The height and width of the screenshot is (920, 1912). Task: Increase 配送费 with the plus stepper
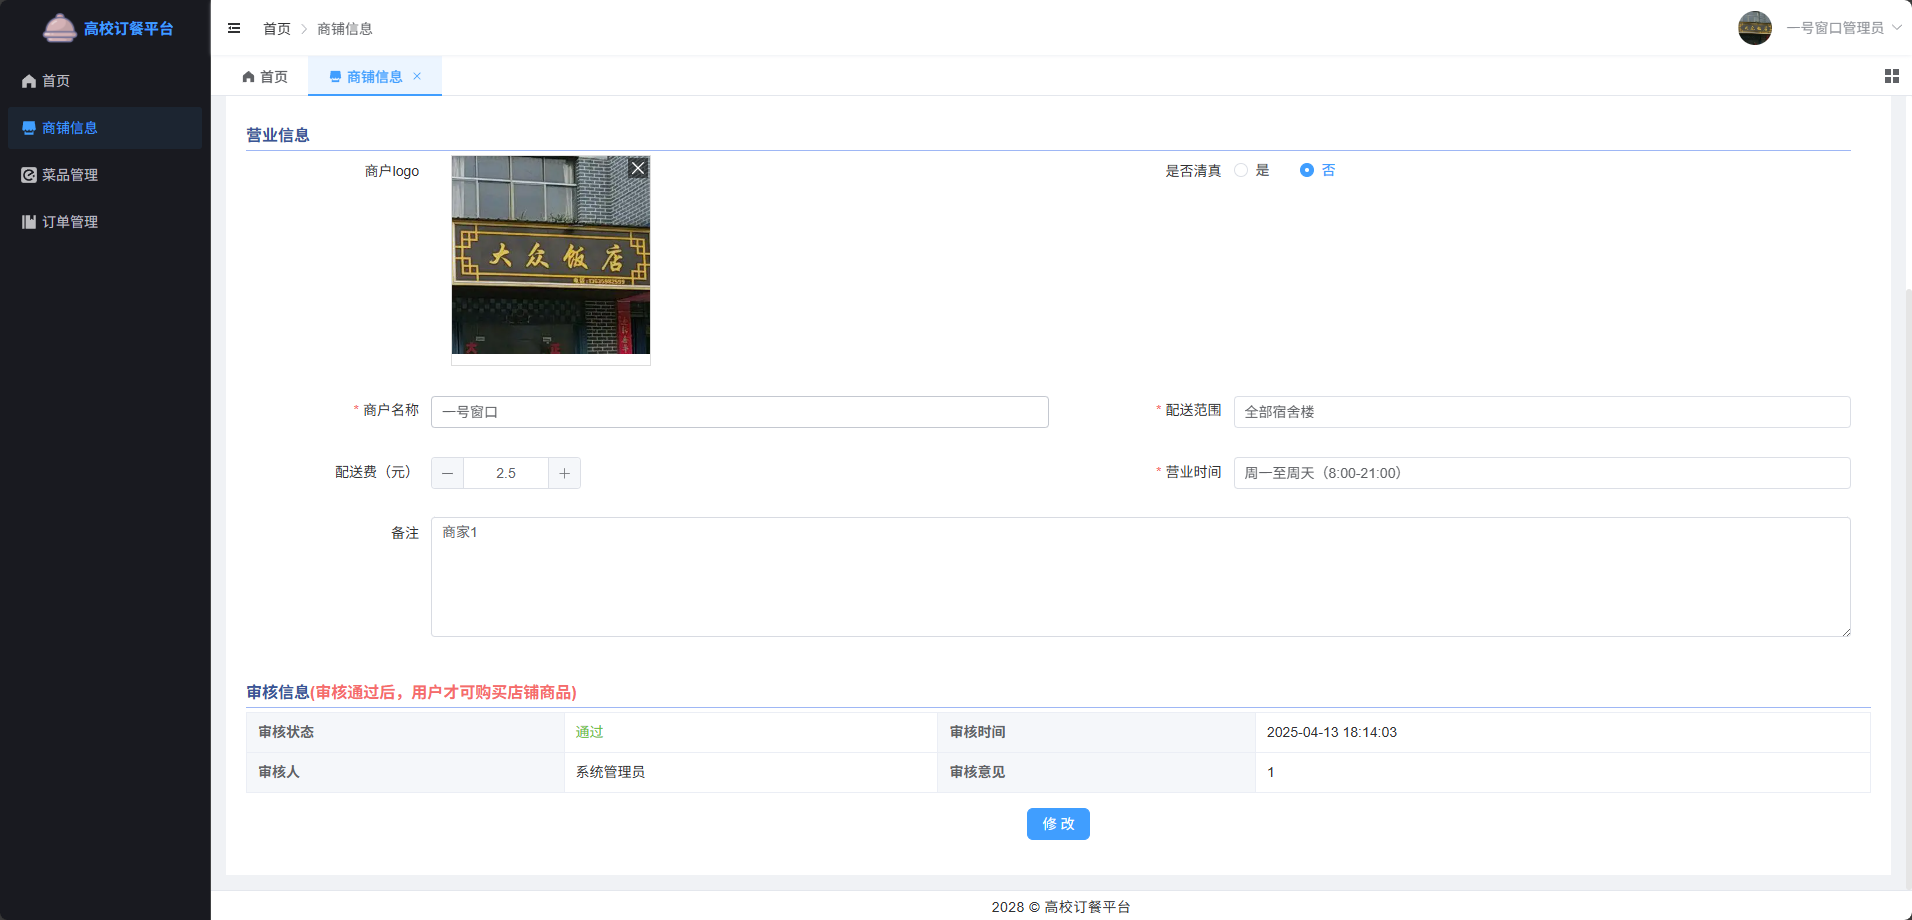pyautogui.click(x=564, y=472)
